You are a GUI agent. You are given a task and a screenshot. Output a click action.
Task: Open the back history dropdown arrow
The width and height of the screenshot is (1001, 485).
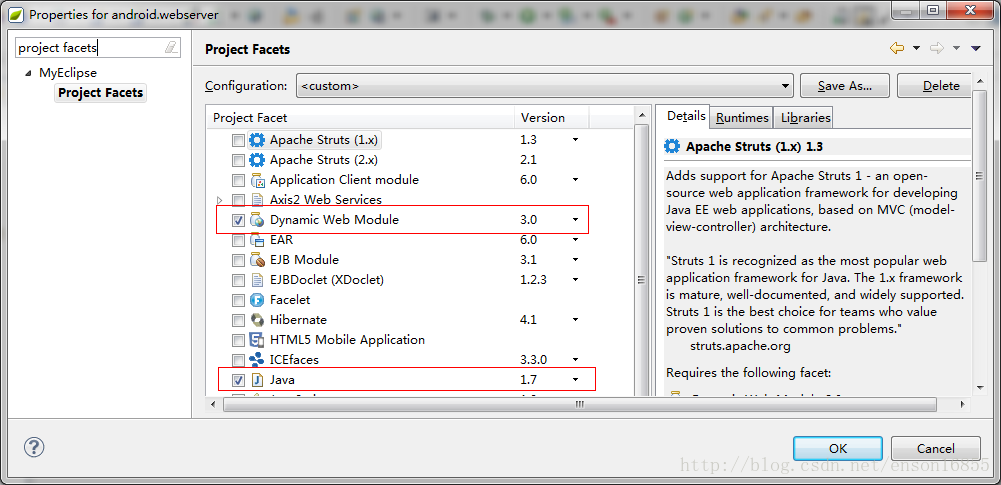point(916,48)
